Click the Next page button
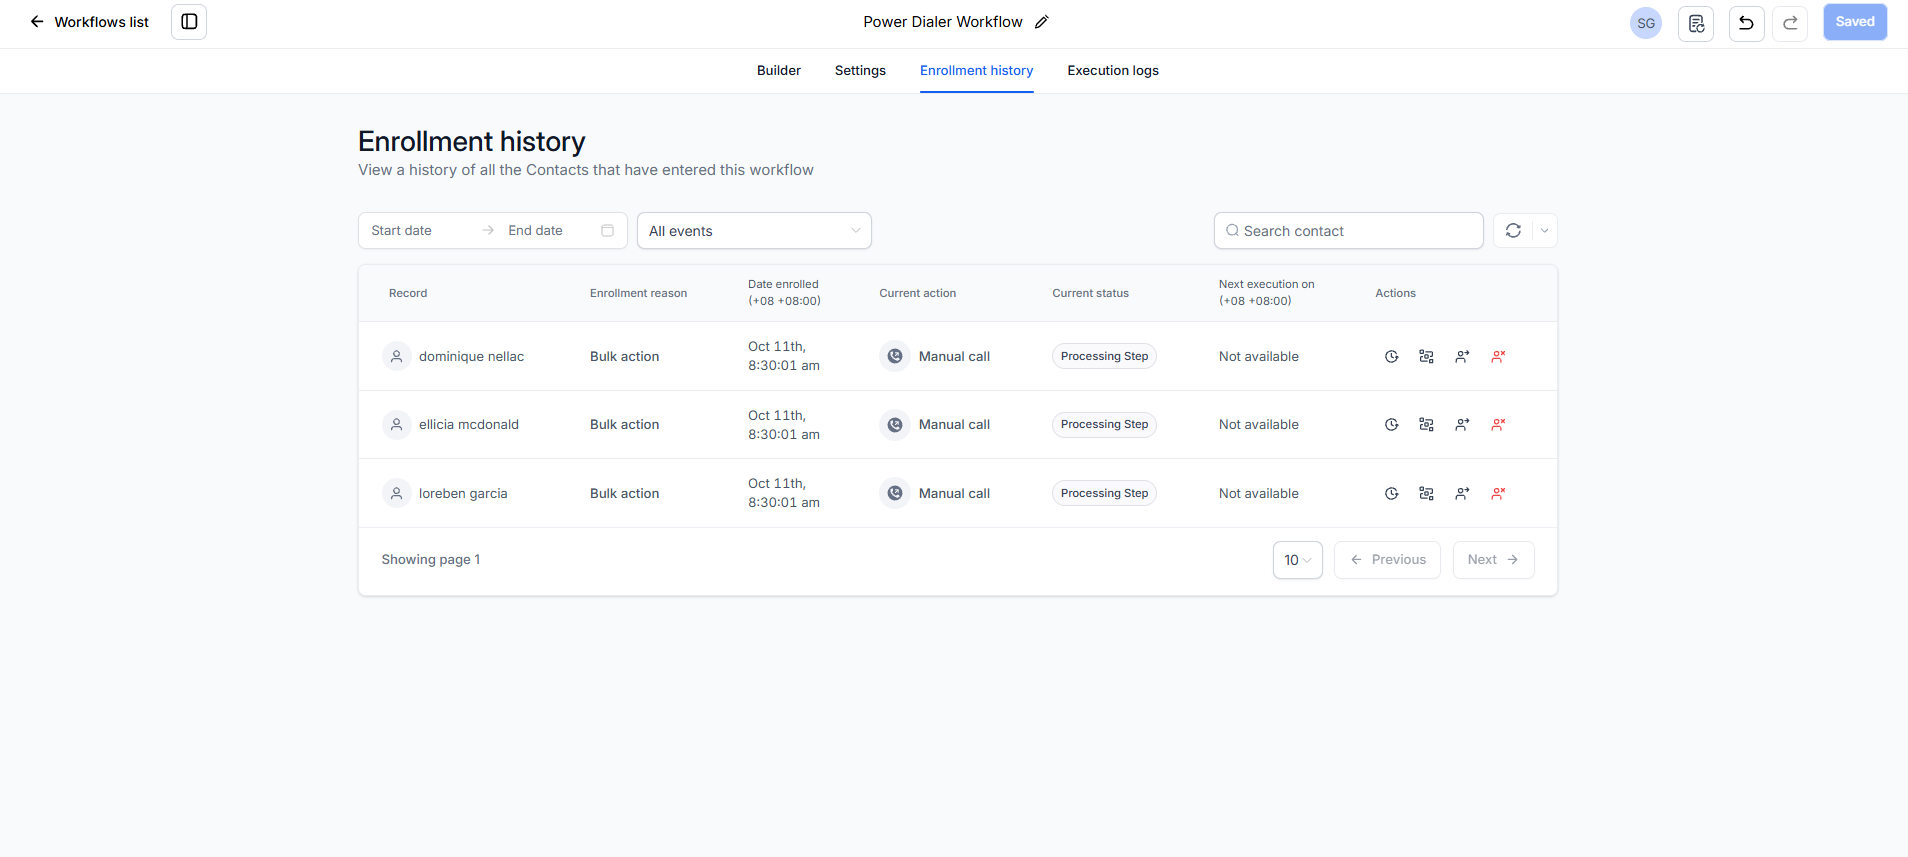This screenshot has width=1908, height=857. point(1493,560)
